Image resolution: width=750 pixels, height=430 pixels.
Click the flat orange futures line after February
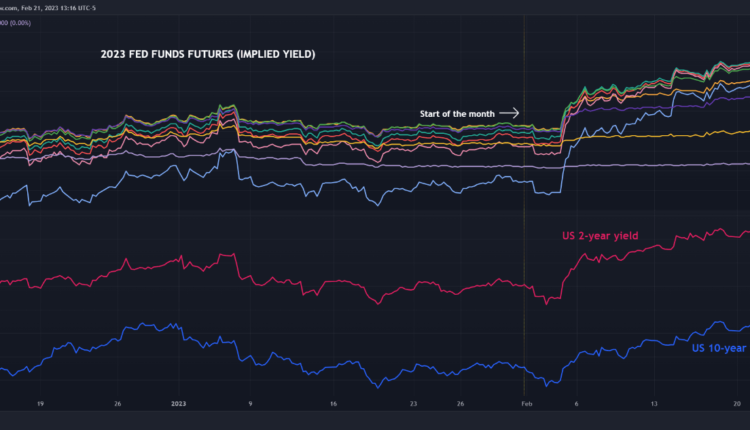point(650,135)
